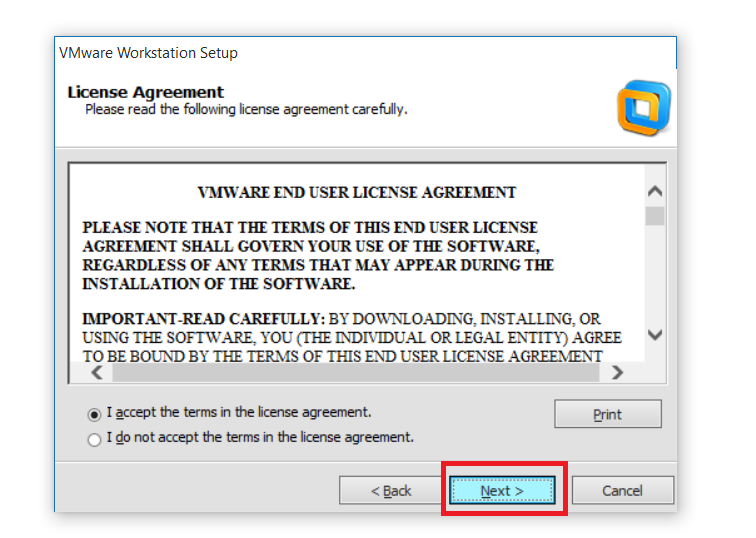Click the 'VMware Workstation Setup' title text
756x538 pixels.
(148, 53)
